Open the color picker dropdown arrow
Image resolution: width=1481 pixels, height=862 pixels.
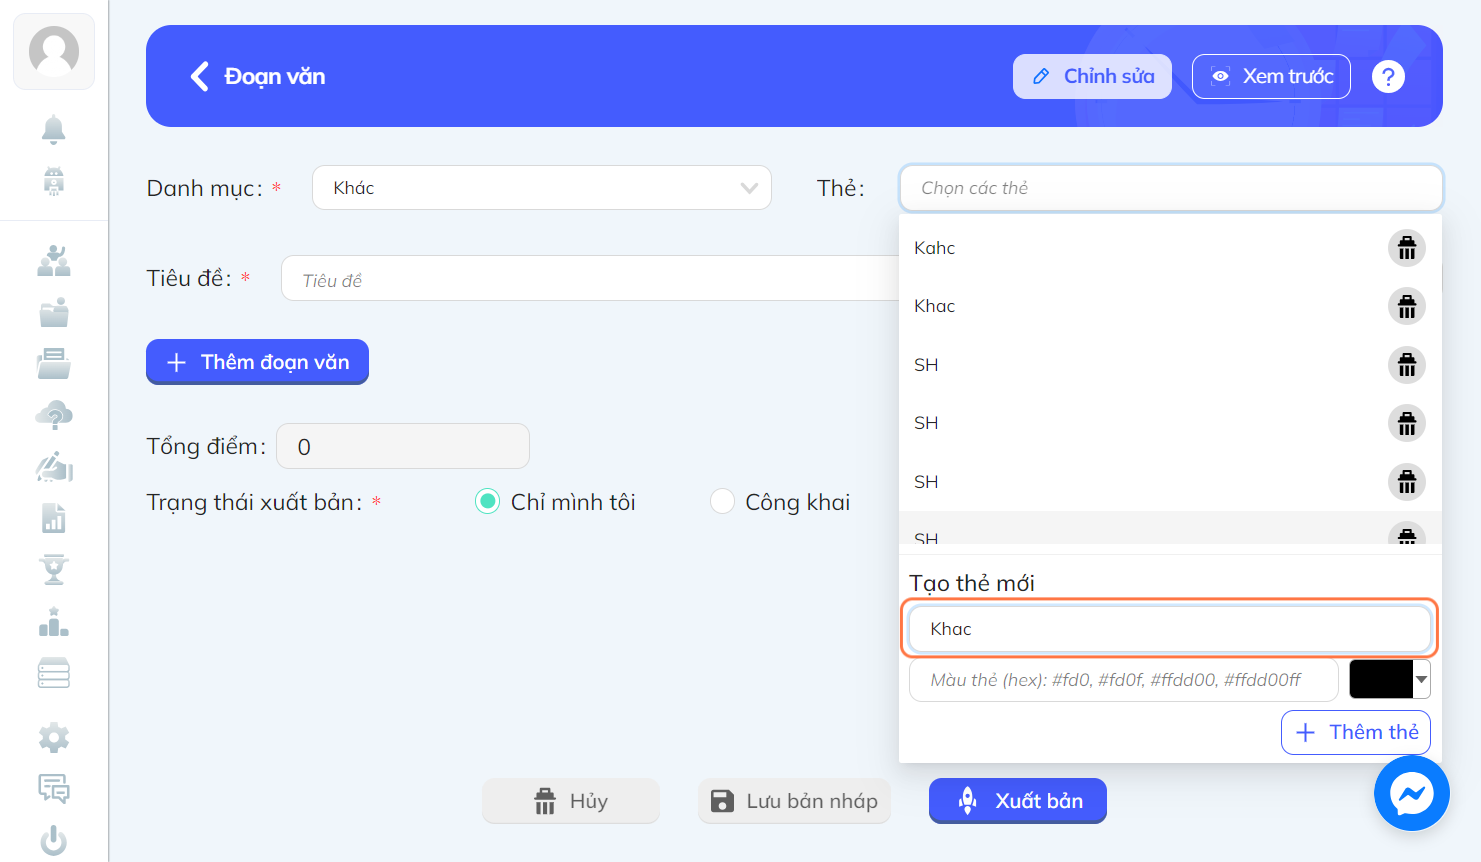(1421, 679)
